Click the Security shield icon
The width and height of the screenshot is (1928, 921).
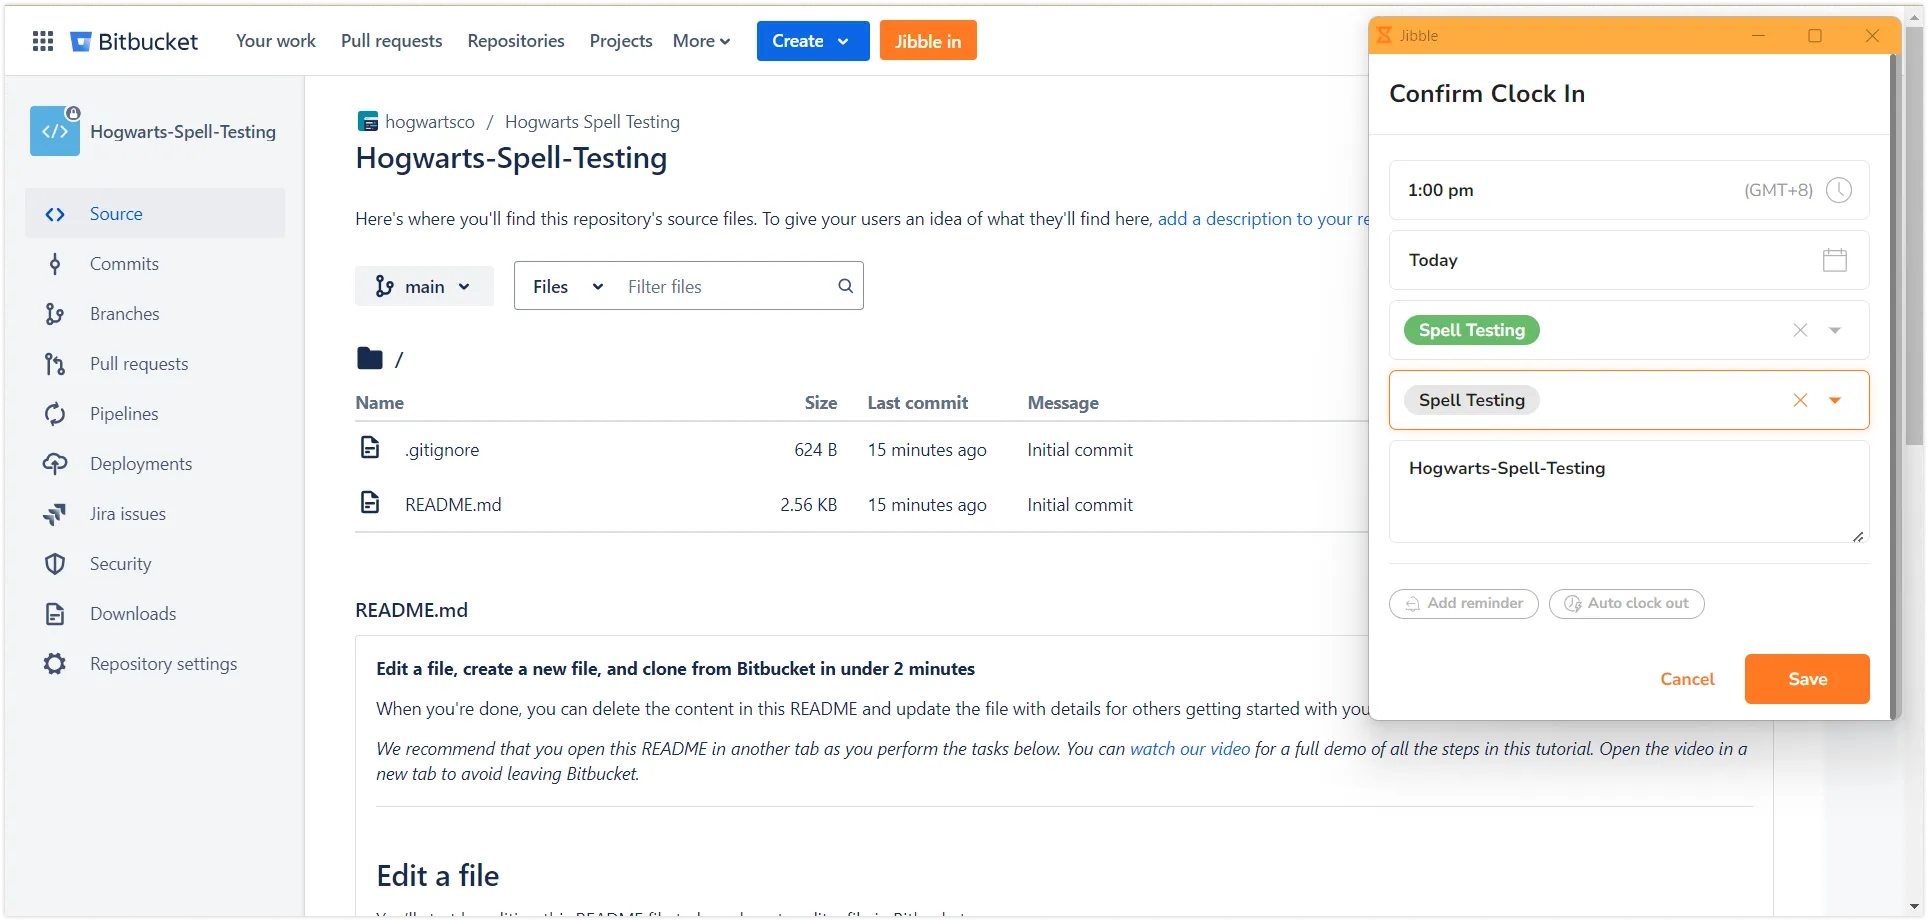55,564
